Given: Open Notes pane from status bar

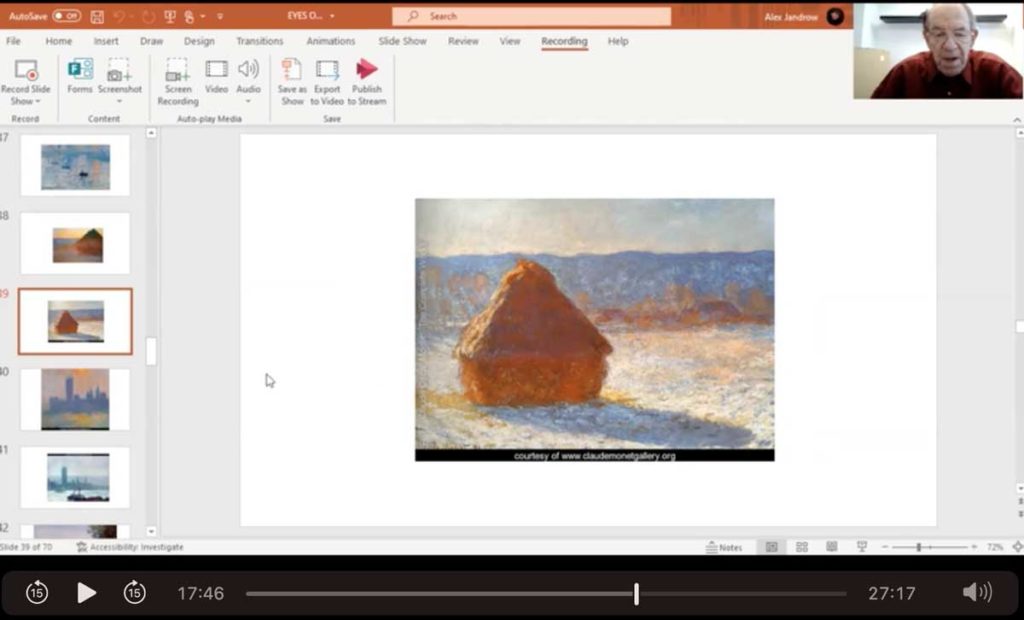Looking at the screenshot, I should [724, 547].
